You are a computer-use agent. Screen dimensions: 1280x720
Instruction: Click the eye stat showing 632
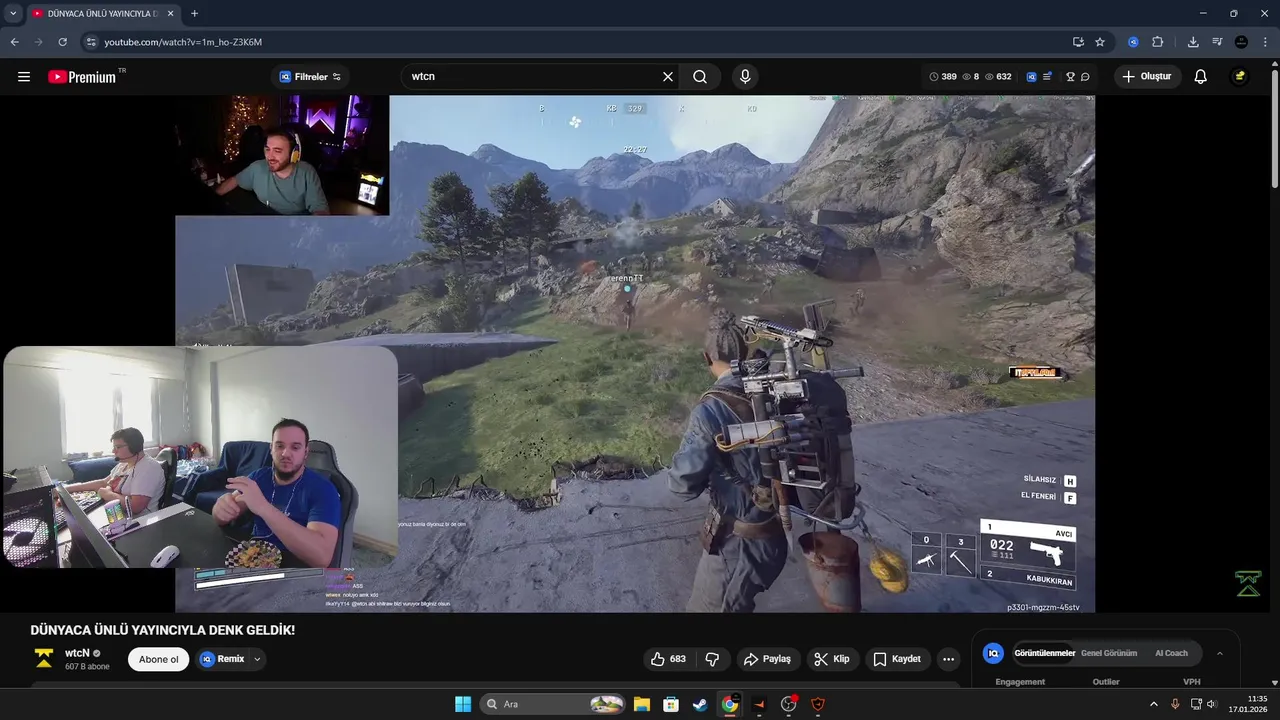[998, 77]
